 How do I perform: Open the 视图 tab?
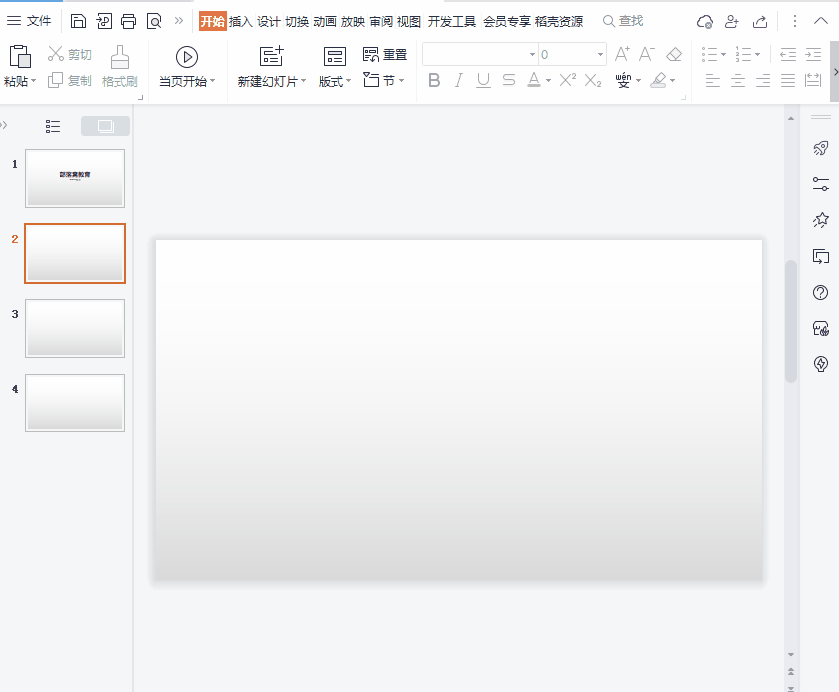coord(409,21)
